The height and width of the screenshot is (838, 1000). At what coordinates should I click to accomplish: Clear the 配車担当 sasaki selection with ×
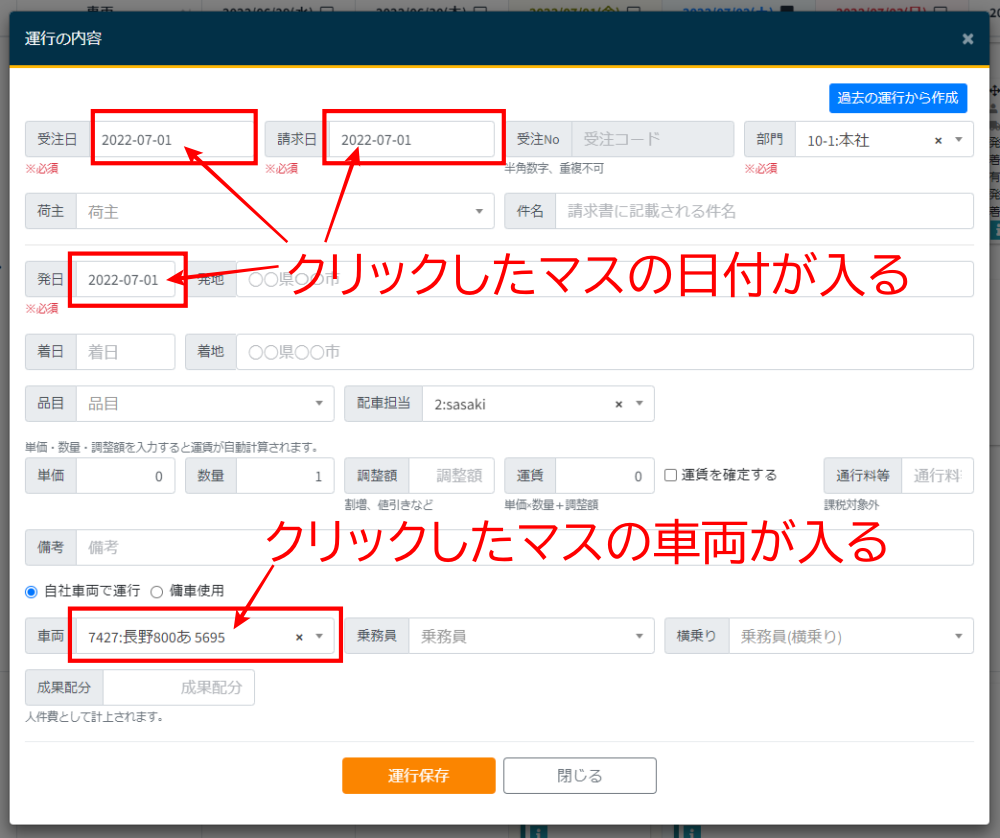pos(618,404)
